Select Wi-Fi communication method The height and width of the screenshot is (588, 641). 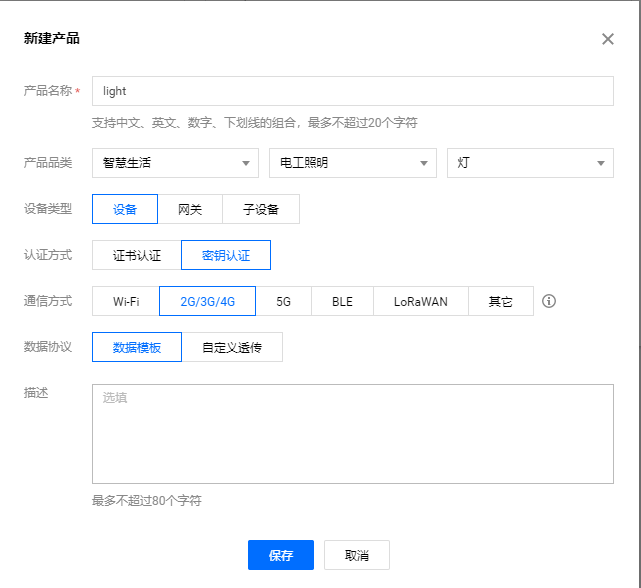126,301
